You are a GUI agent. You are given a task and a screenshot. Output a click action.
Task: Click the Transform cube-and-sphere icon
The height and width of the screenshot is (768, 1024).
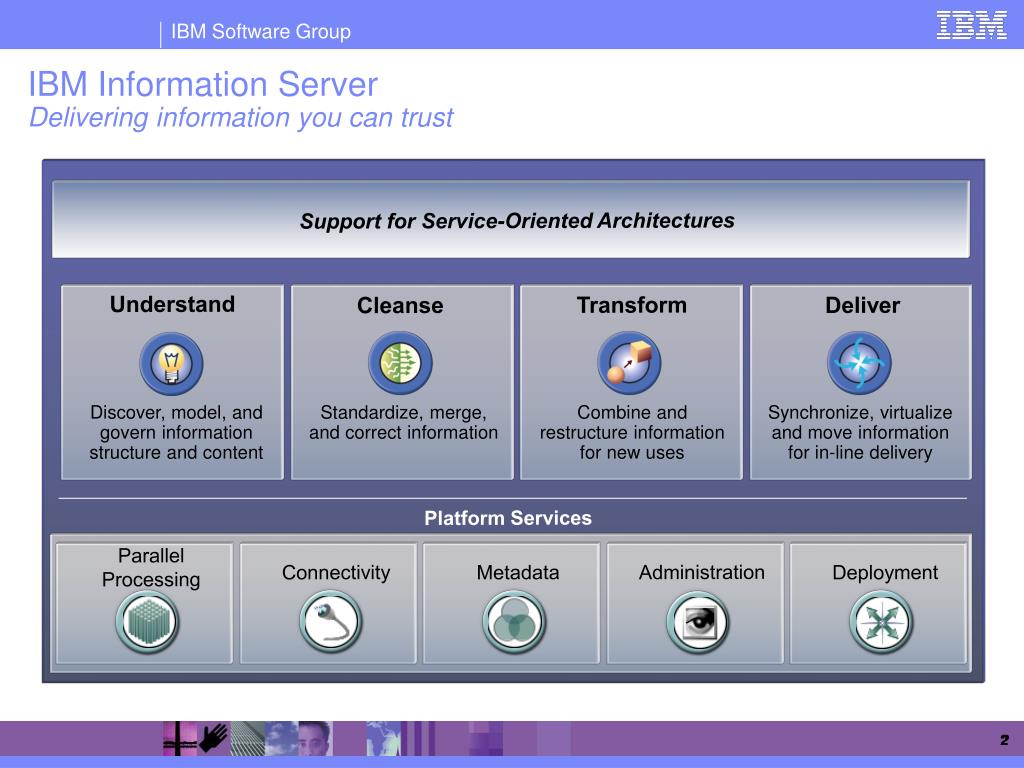pos(630,362)
